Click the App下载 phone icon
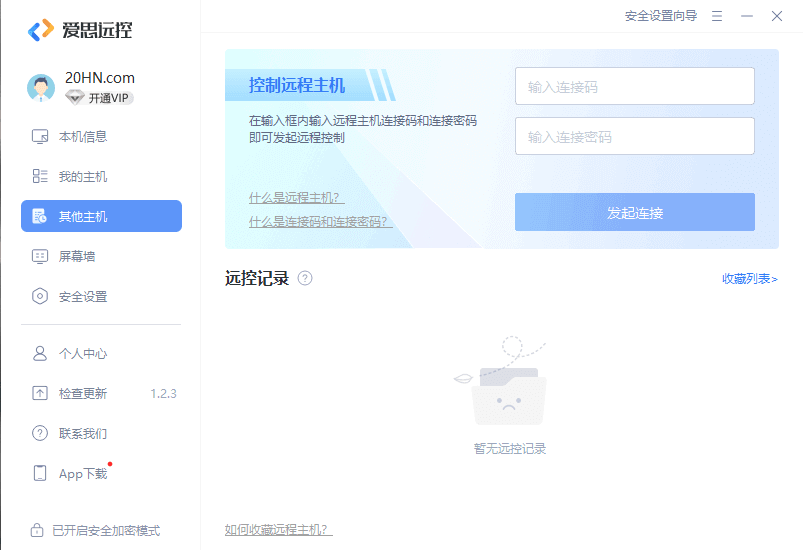The image size is (803, 550). point(40,474)
